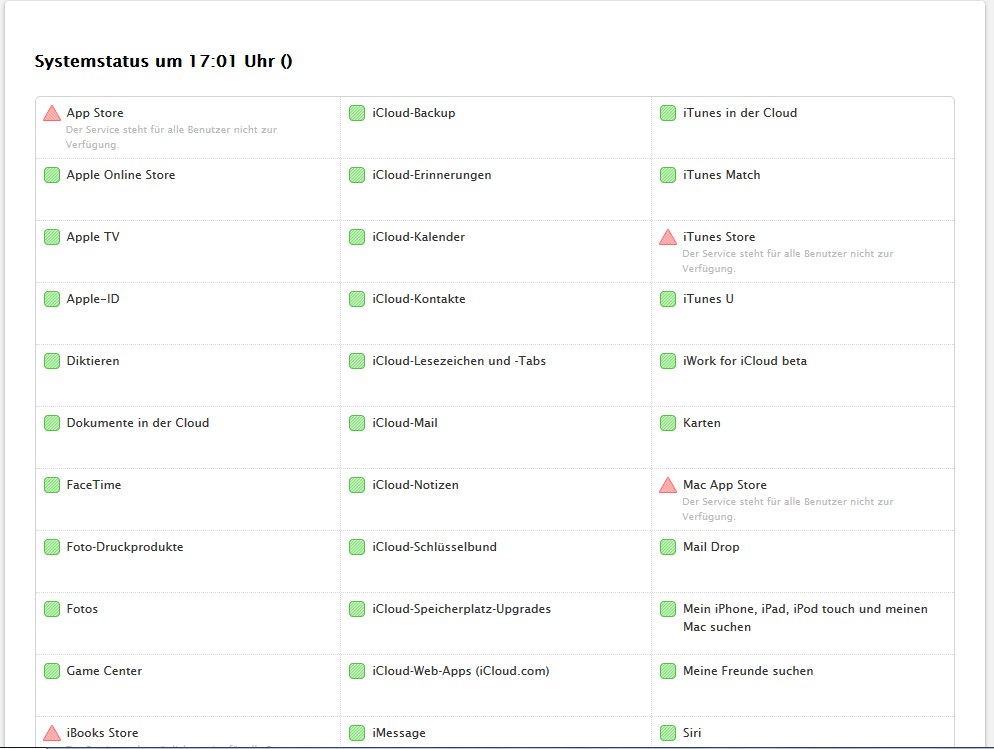Click the green status icon for iCloud-Mail
The height and width of the screenshot is (749, 994).
pos(357,423)
